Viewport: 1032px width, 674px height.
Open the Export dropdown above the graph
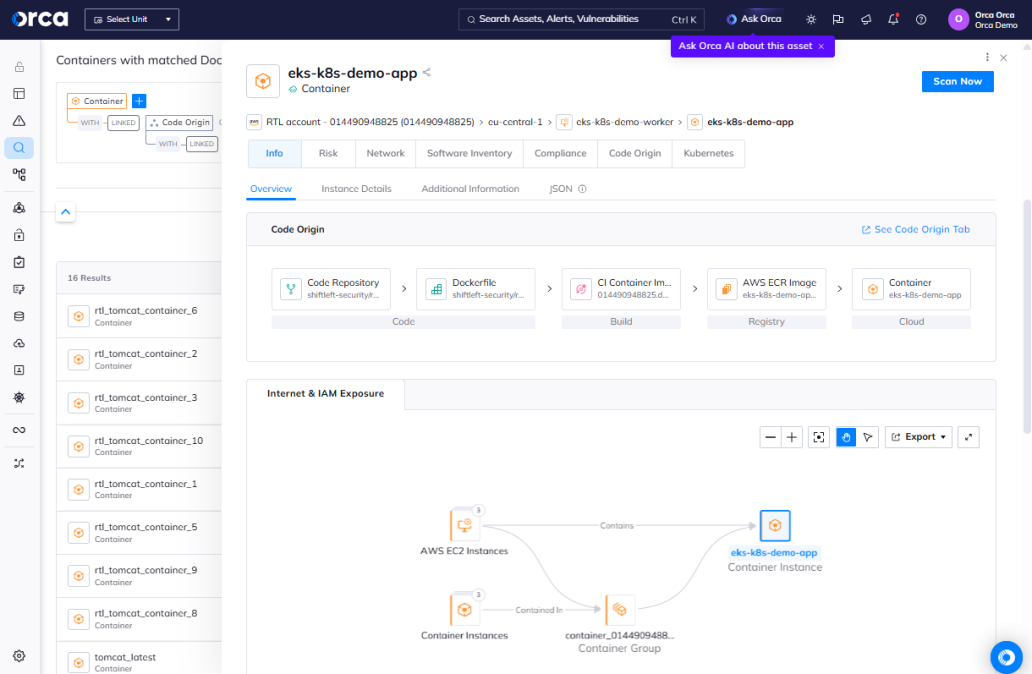point(917,437)
